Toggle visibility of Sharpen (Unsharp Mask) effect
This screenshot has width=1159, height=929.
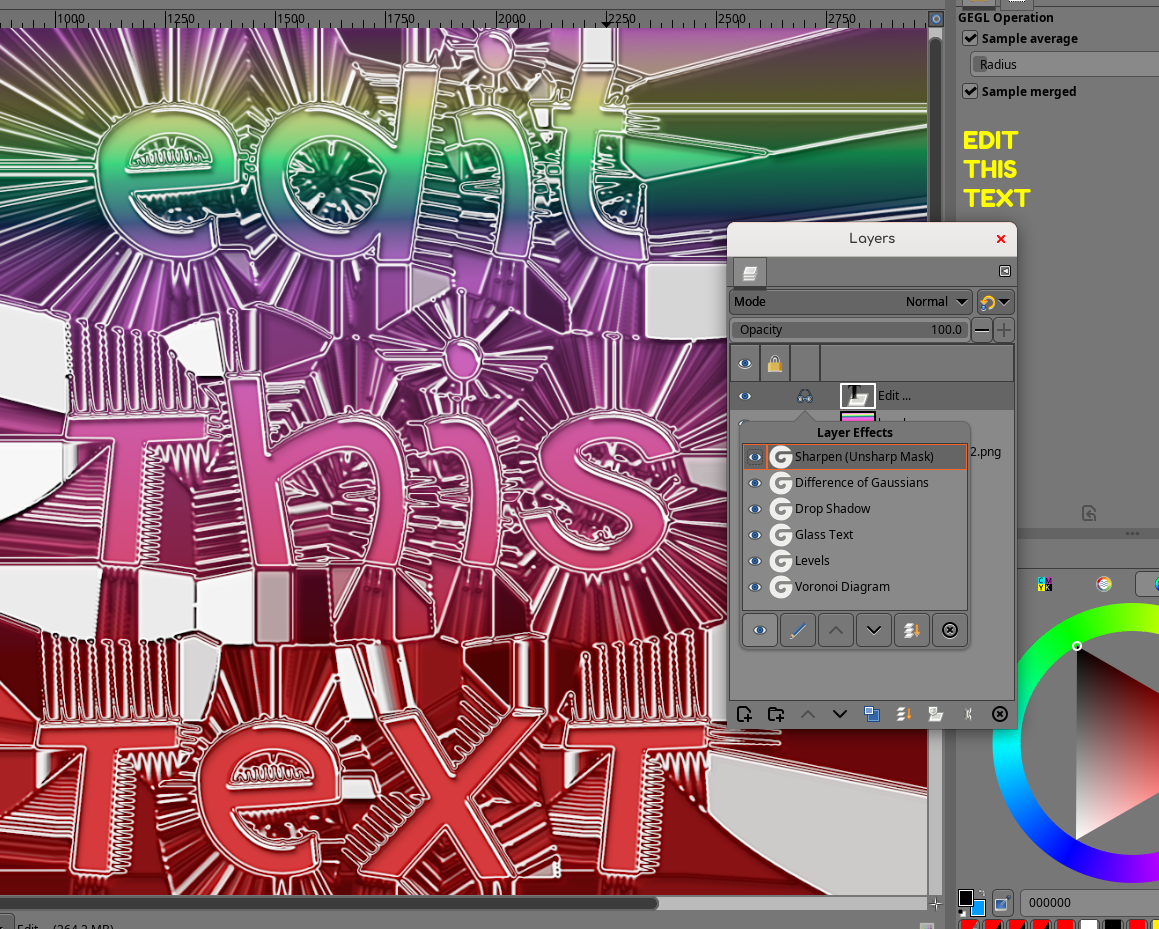point(755,457)
